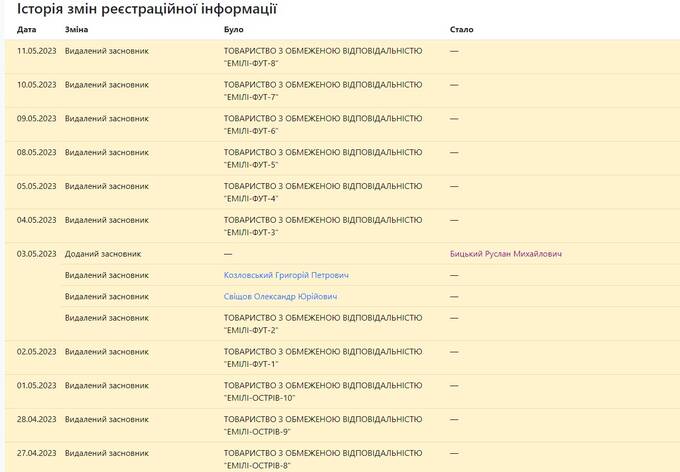Click the 09.05.2023 date cell
This screenshot has height=472, width=680.
click(36, 118)
